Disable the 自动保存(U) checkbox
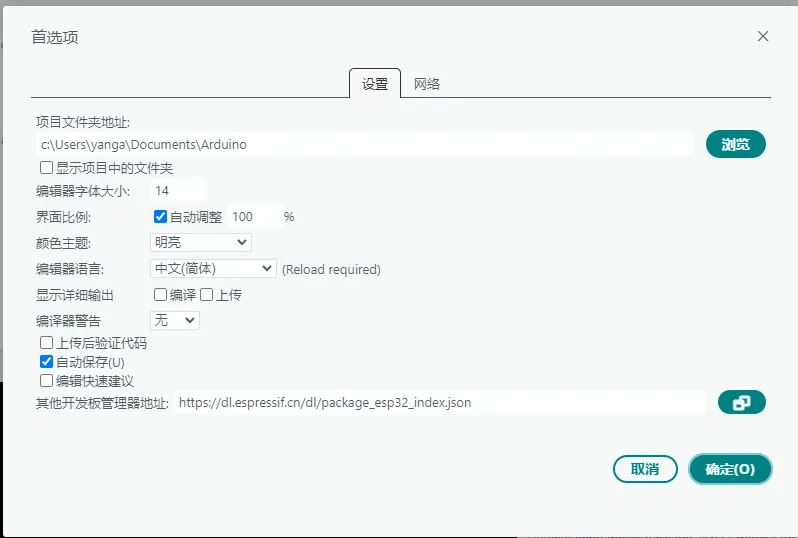Image resolution: width=798 pixels, height=538 pixels. click(x=46, y=362)
